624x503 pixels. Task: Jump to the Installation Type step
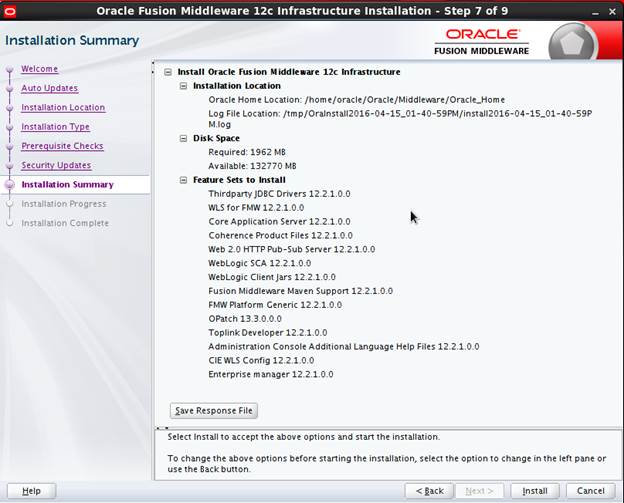click(55, 127)
